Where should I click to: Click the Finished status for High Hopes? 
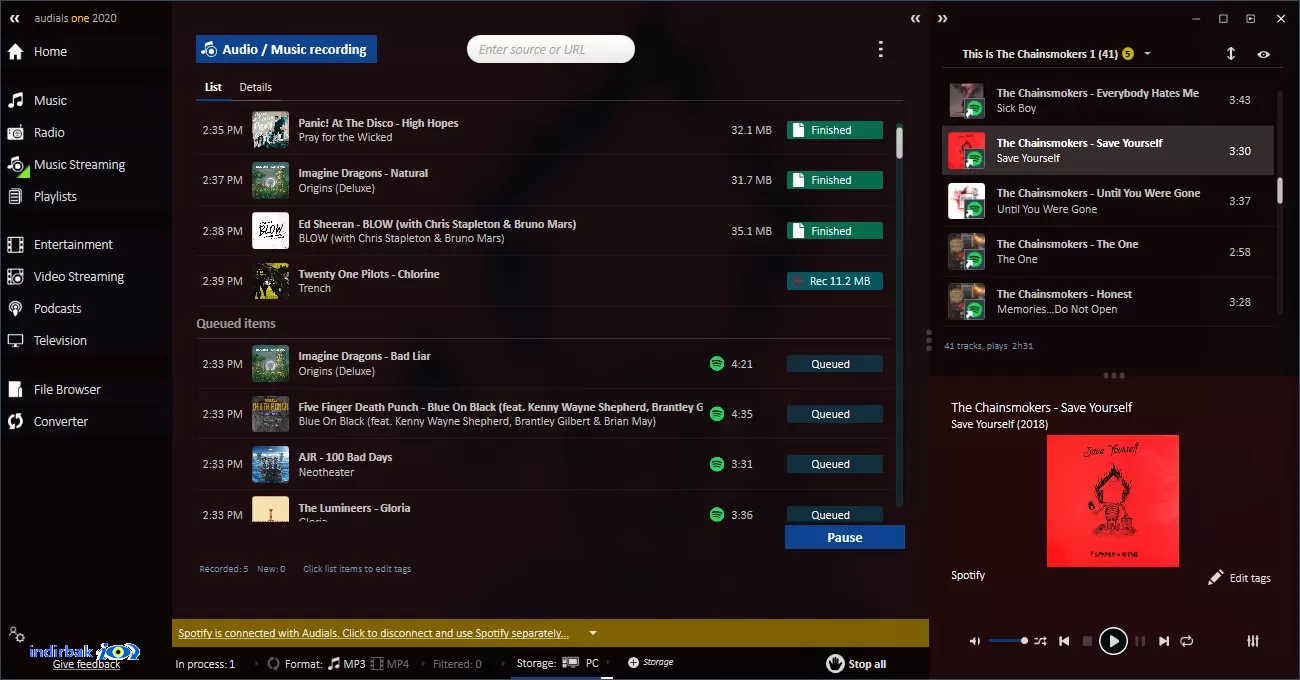[835, 130]
